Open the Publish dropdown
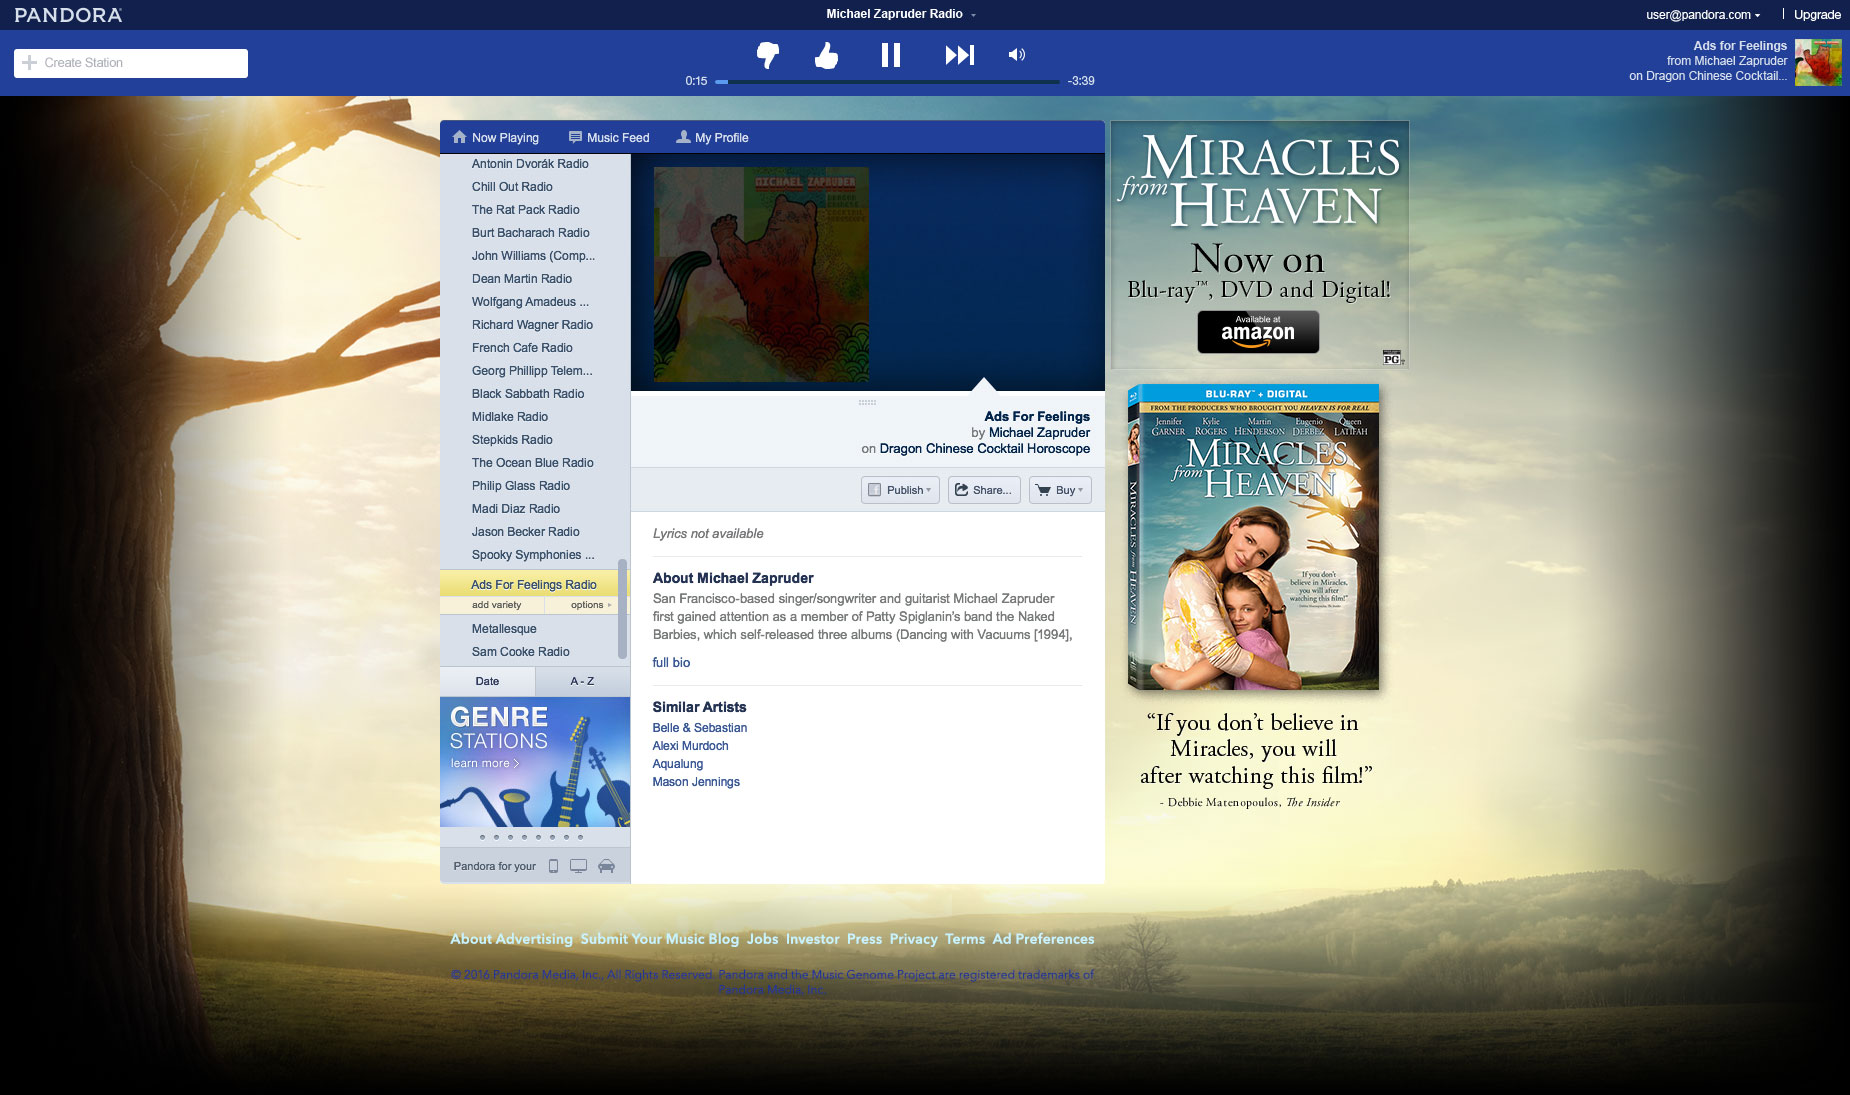The width and height of the screenshot is (1850, 1095). 900,490
